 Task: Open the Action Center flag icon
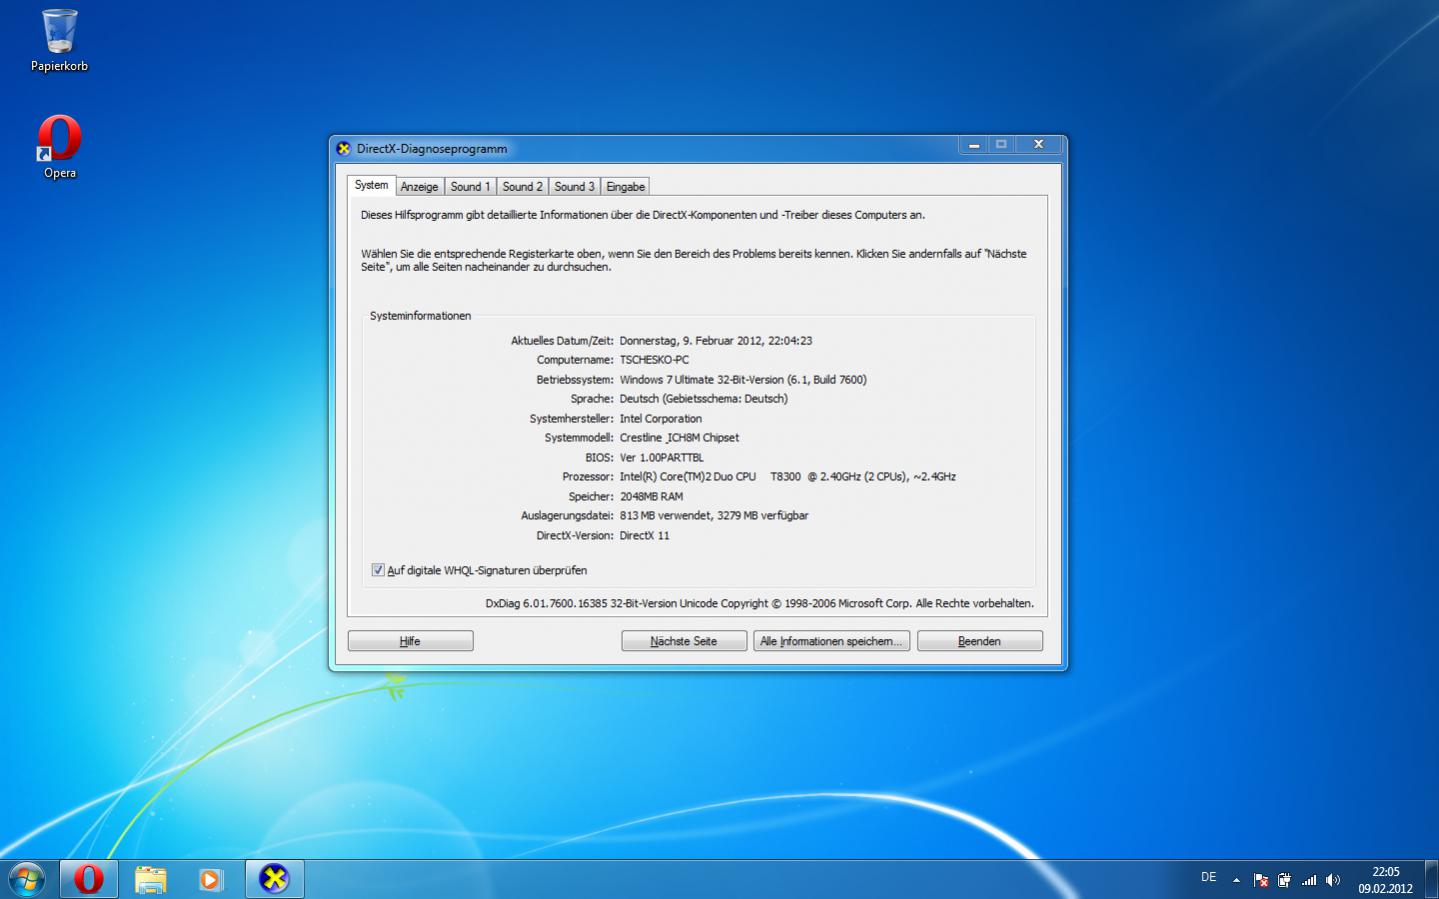point(1260,880)
